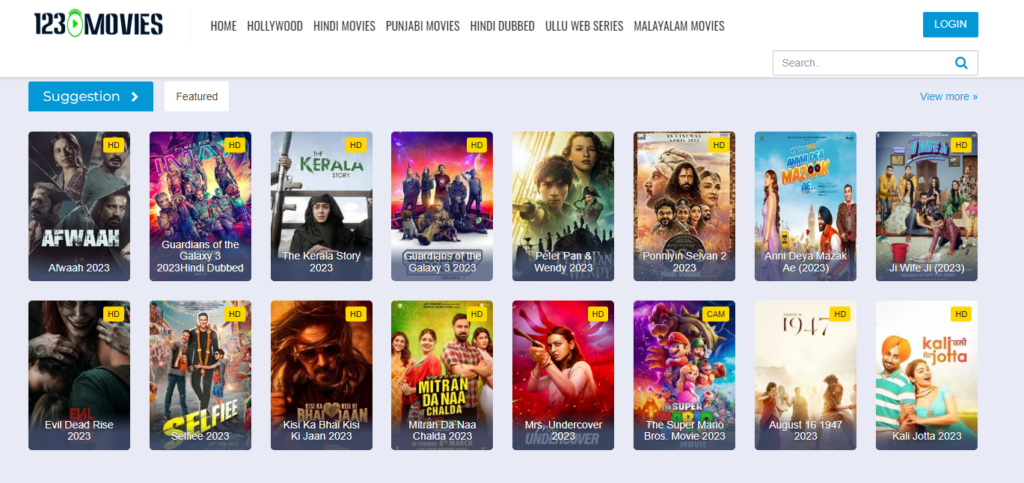The image size is (1024, 483).
Task: Go to Punjabi Movies section
Action: coord(423,26)
